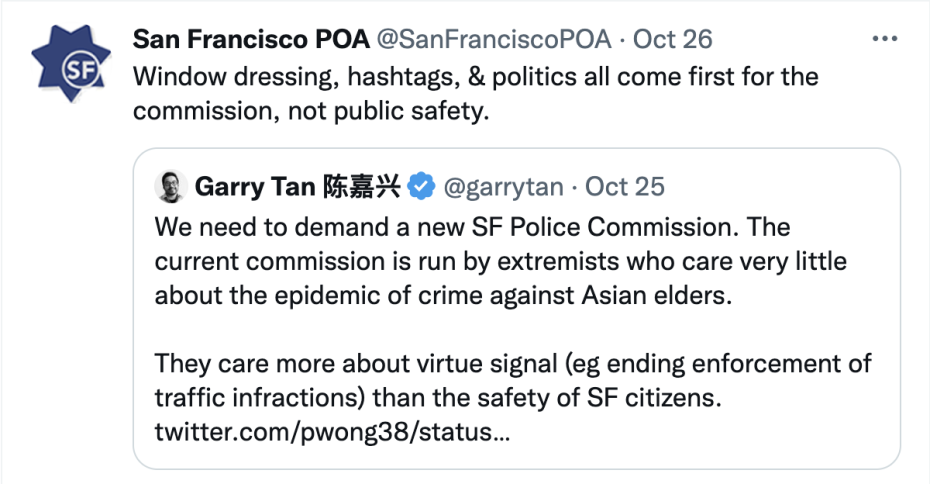Click the "traffic infractions" line in quoted tweet

tap(437, 398)
